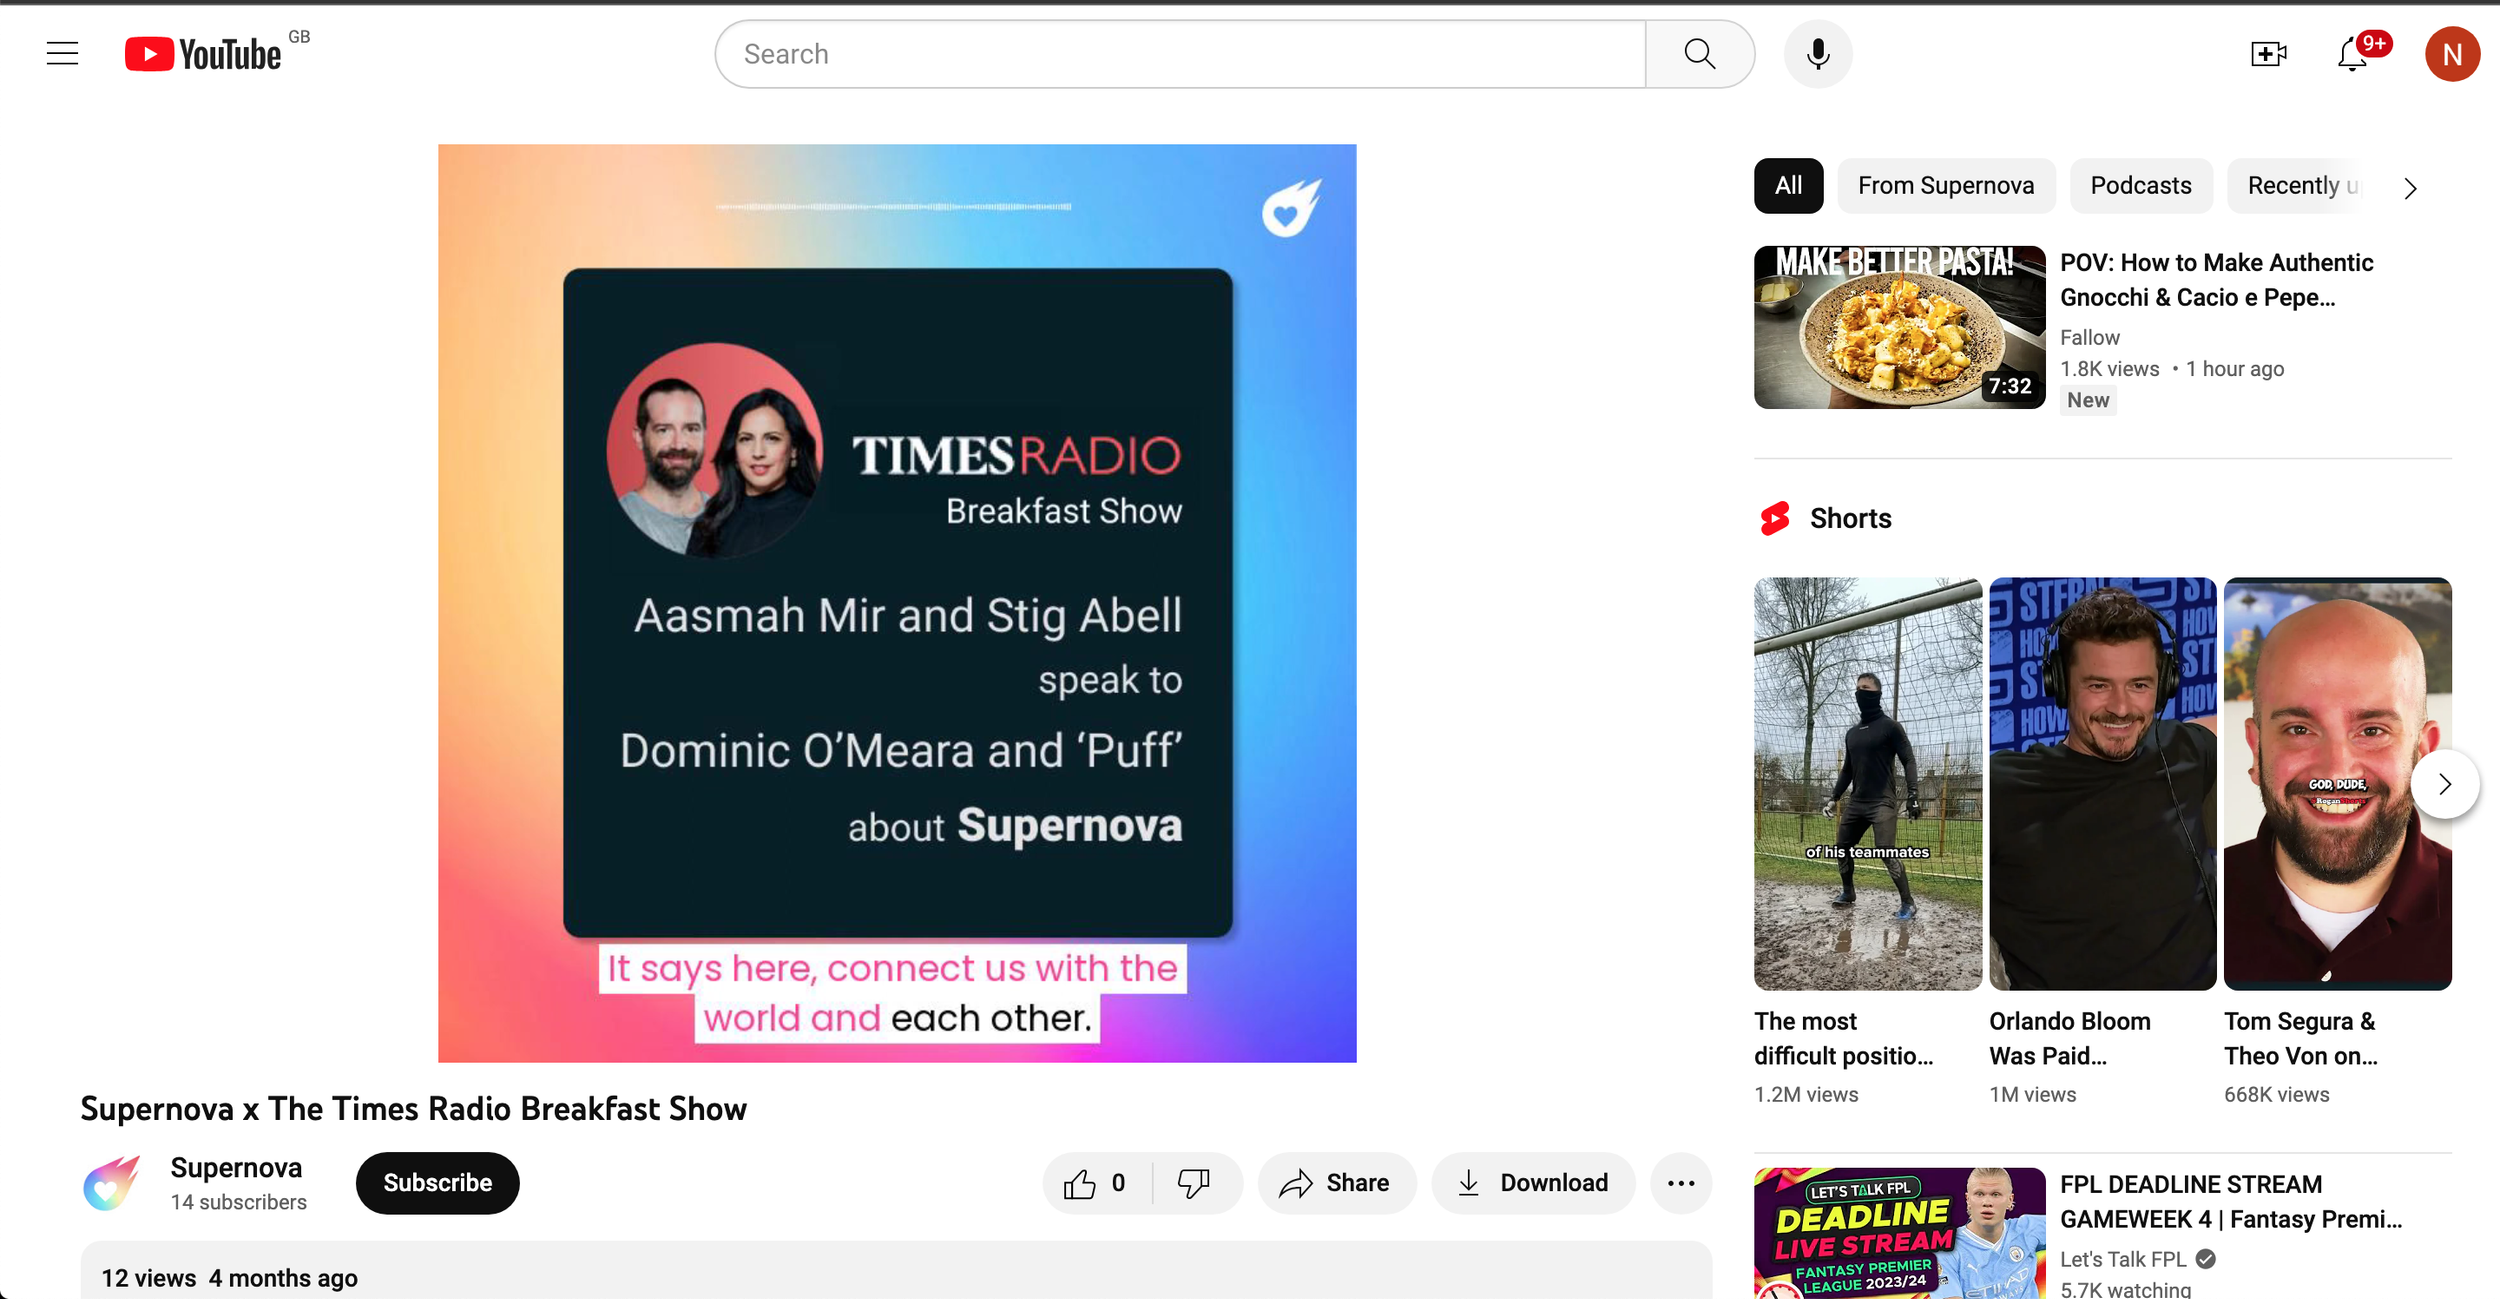Subscribe to the Supernova channel
This screenshot has width=2500, height=1299.
(x=437, y=1183)
